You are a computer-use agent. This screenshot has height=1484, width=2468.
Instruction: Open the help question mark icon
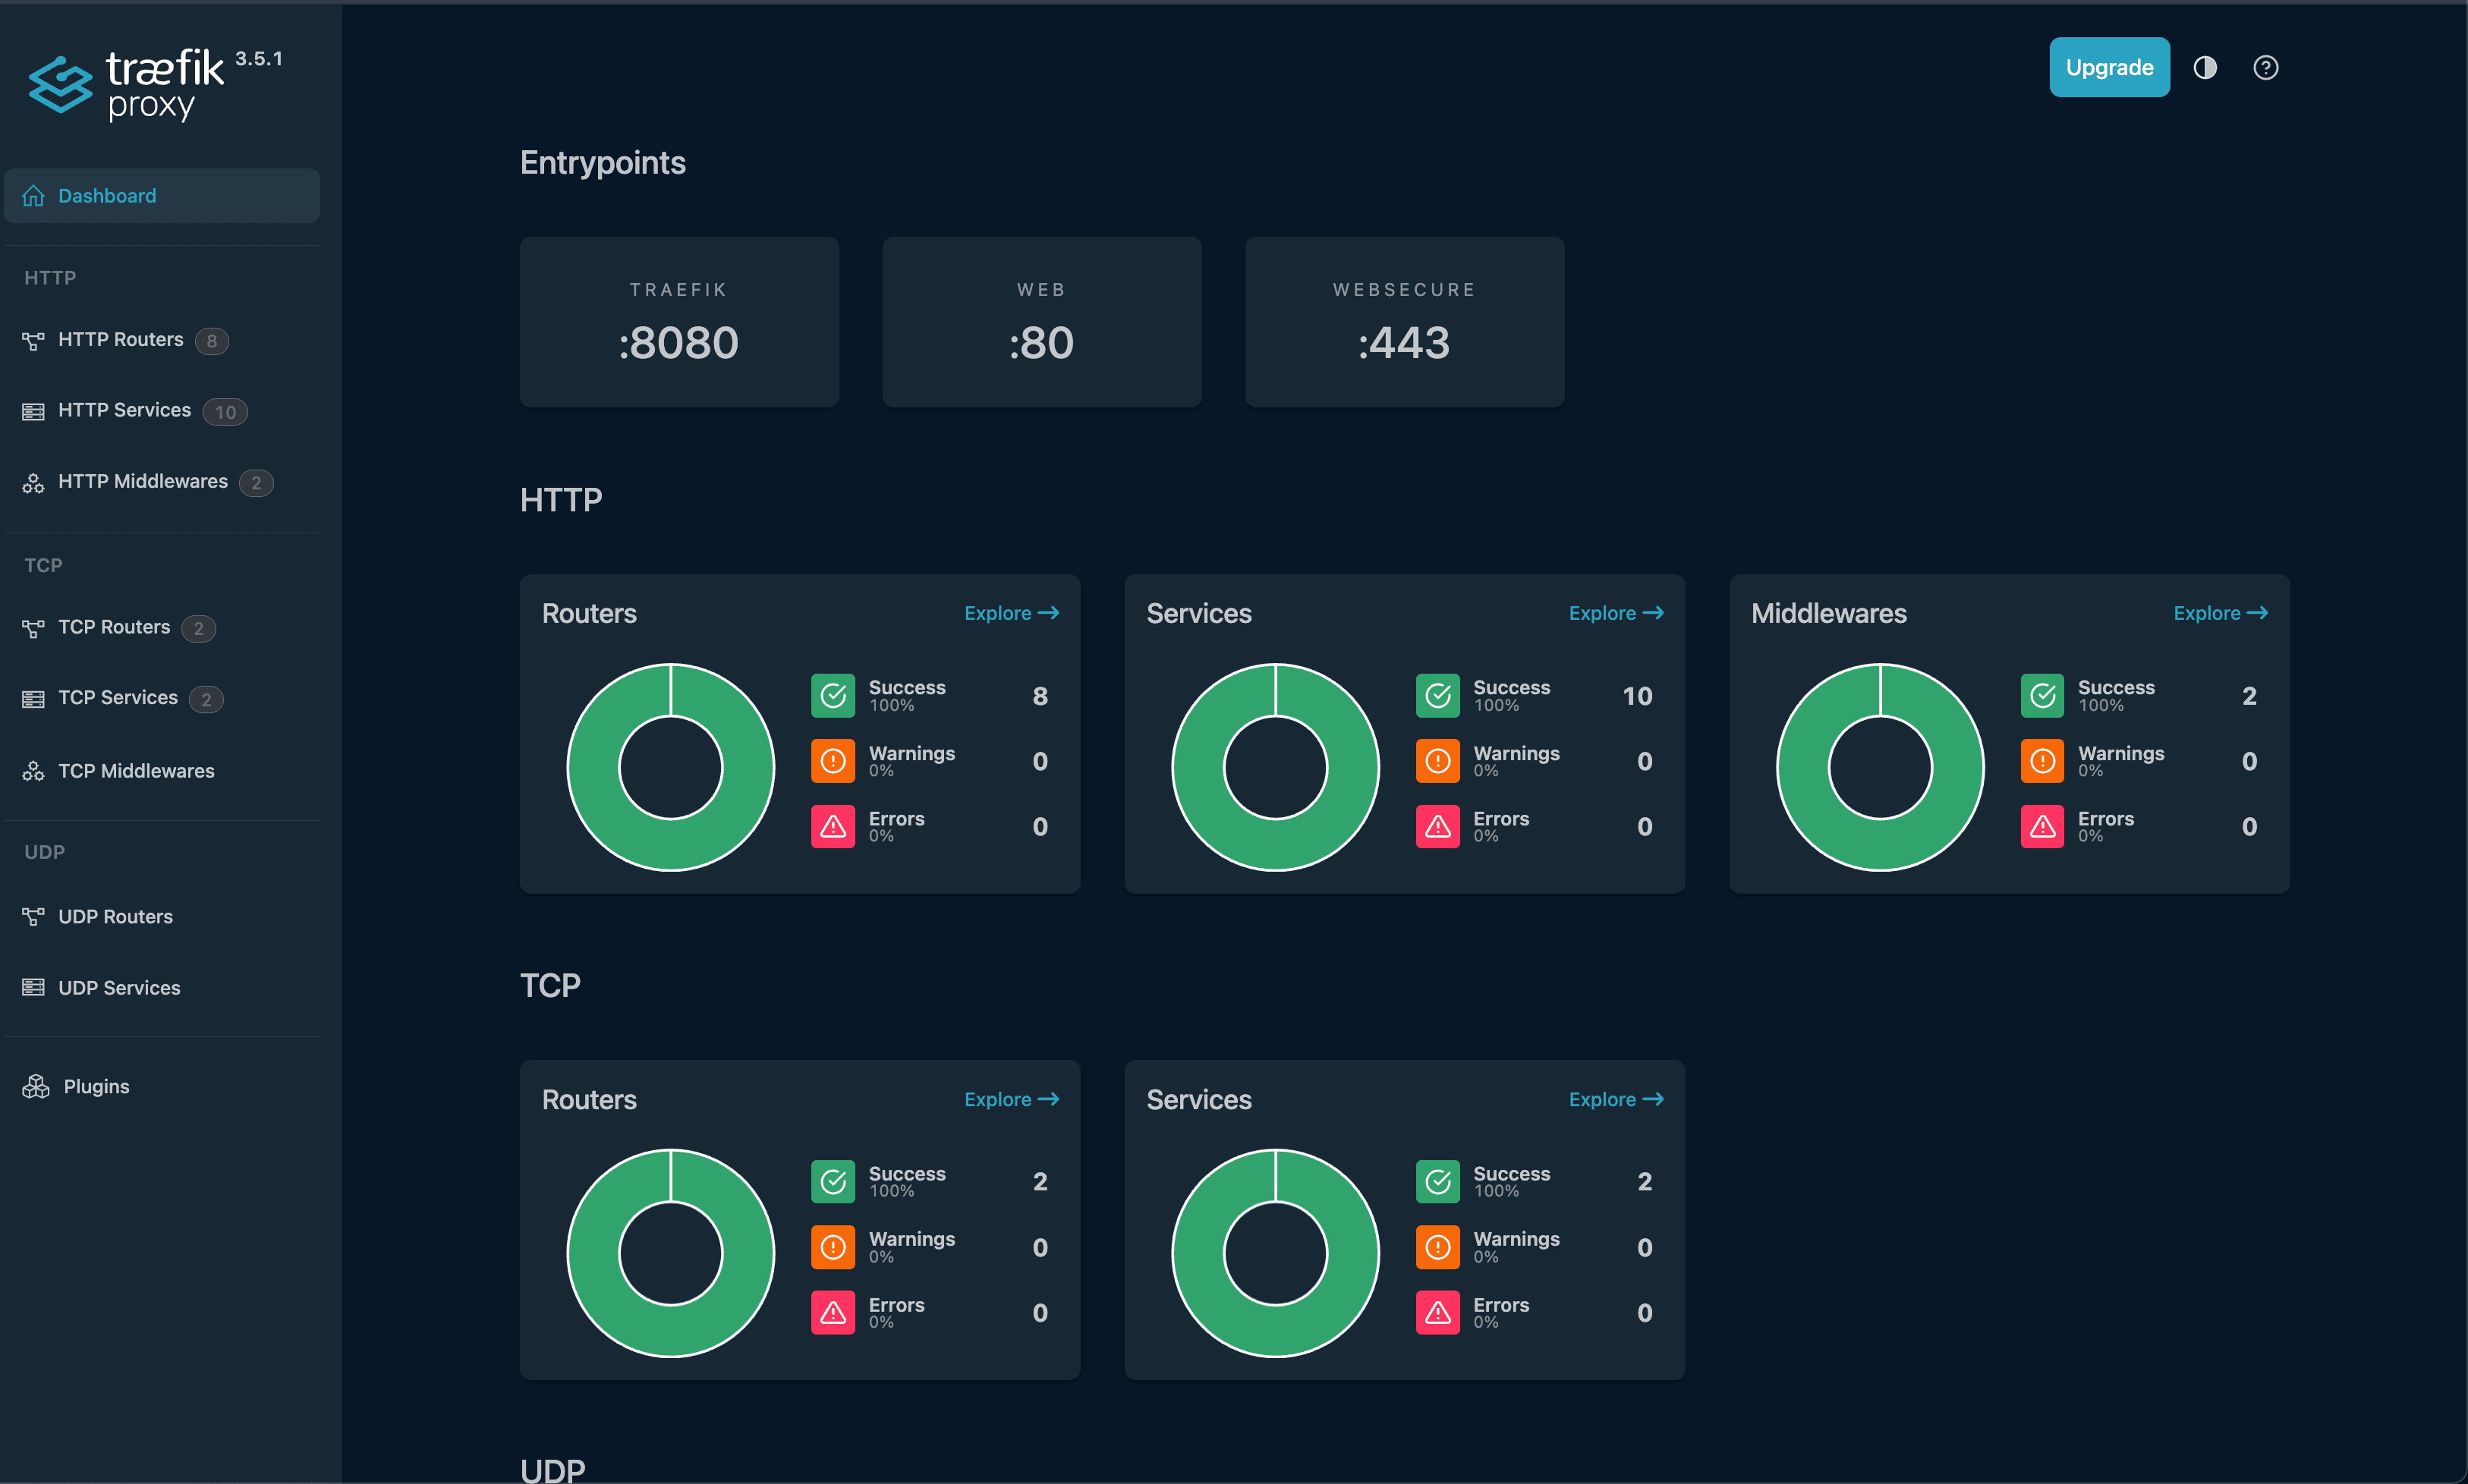pos(2265,67)
